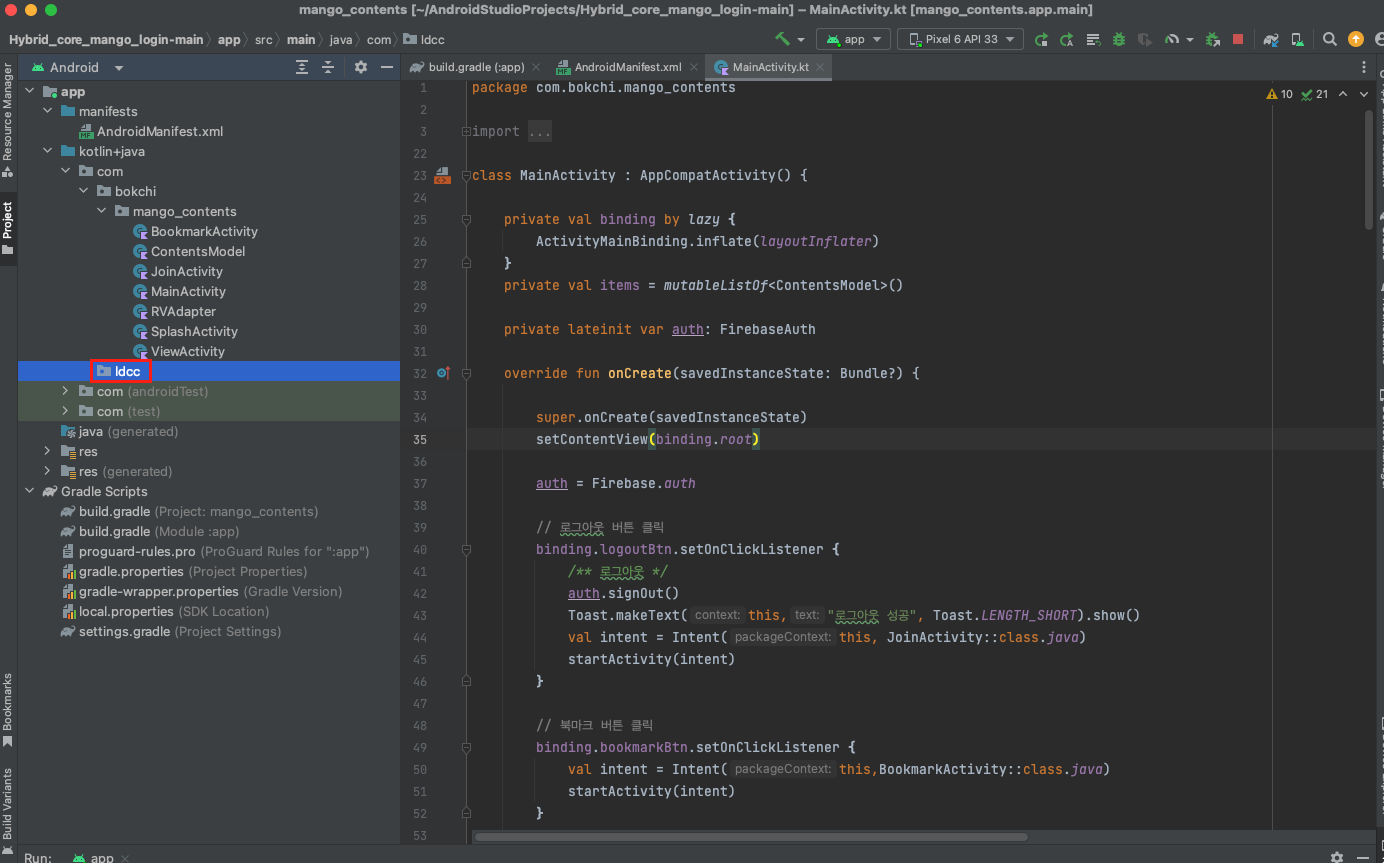
Task: Click the Search Everywhere magnifier icon
Action: tap(1329, 39)
